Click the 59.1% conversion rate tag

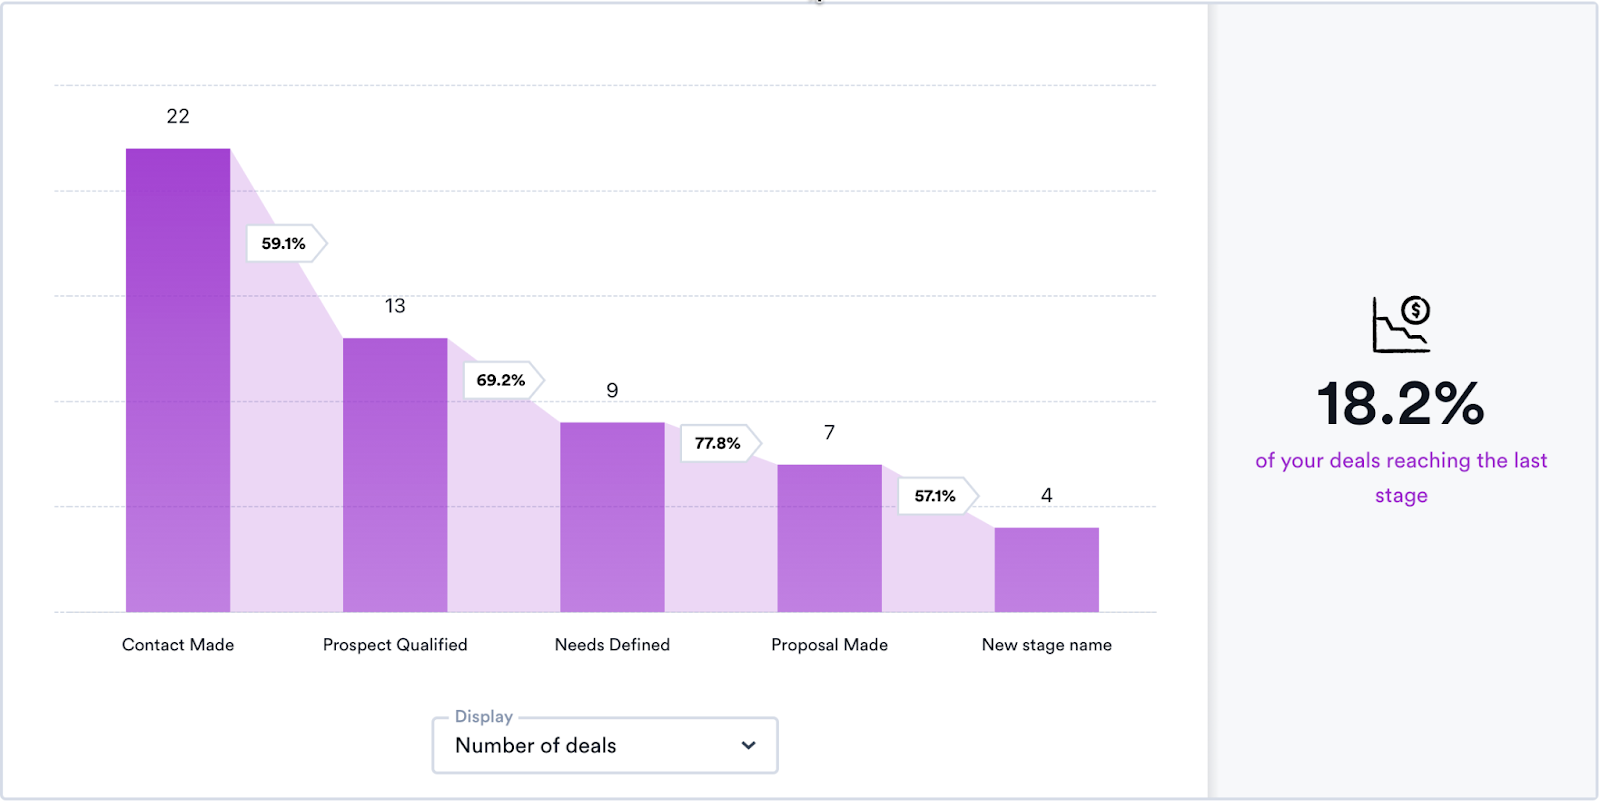[x=287, y=243]
